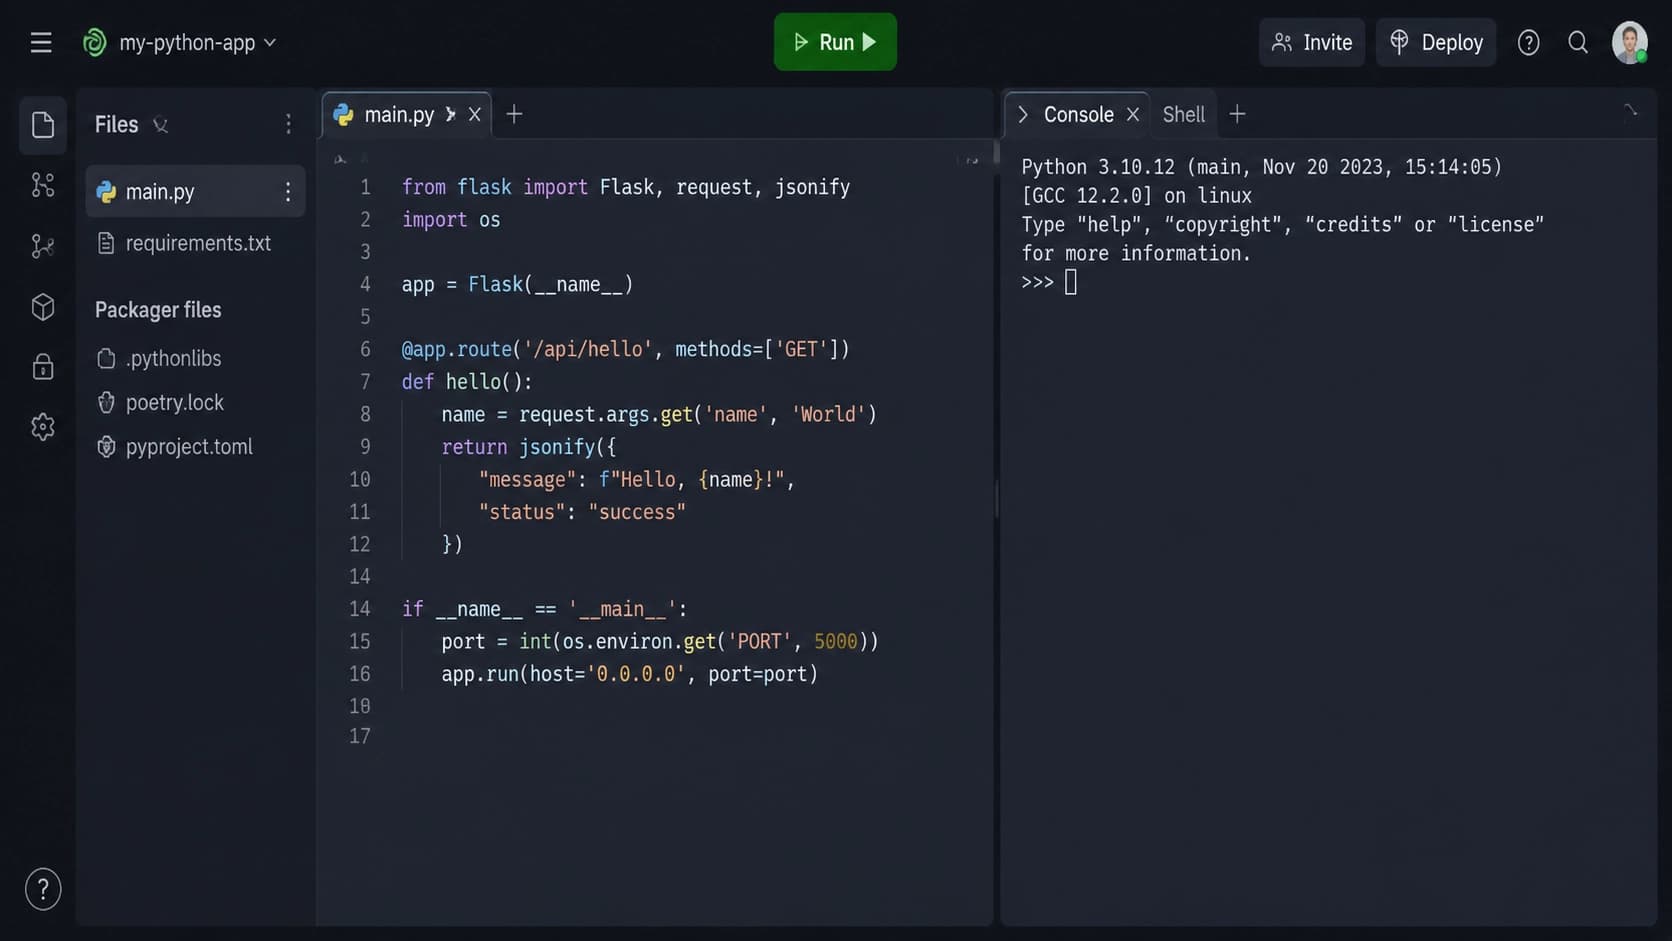Viewport: 1672px width, 941px height.
Task: Open the Settings gear icon
Action: point(43,427)
